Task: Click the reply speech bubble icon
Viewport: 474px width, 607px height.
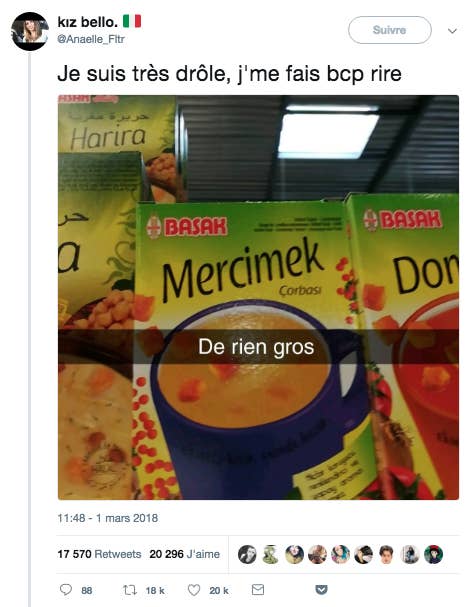Action: point(66,590)
